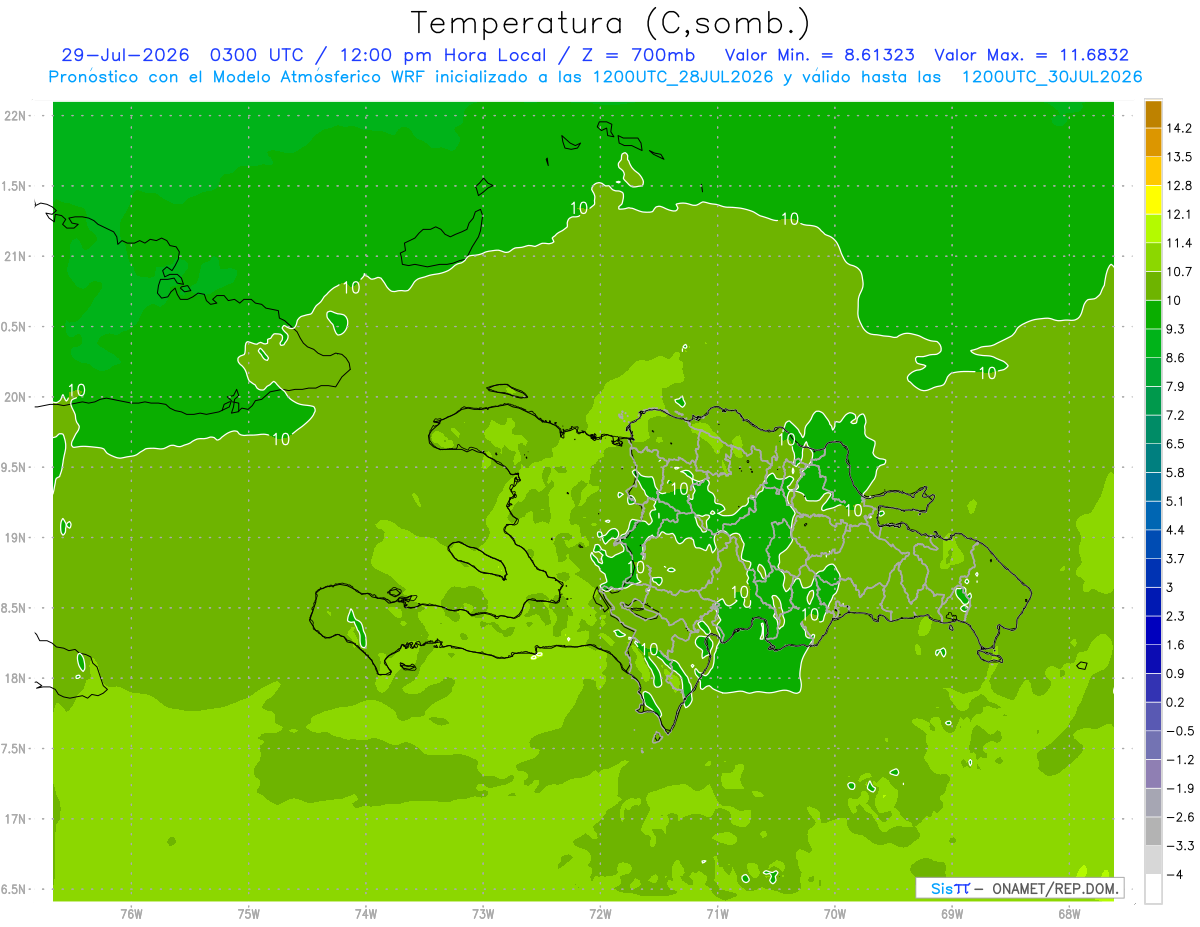Viewport: 1200px width, 927px height.
Task: Click the "19N" latitude label
Action: pos(16,538)
